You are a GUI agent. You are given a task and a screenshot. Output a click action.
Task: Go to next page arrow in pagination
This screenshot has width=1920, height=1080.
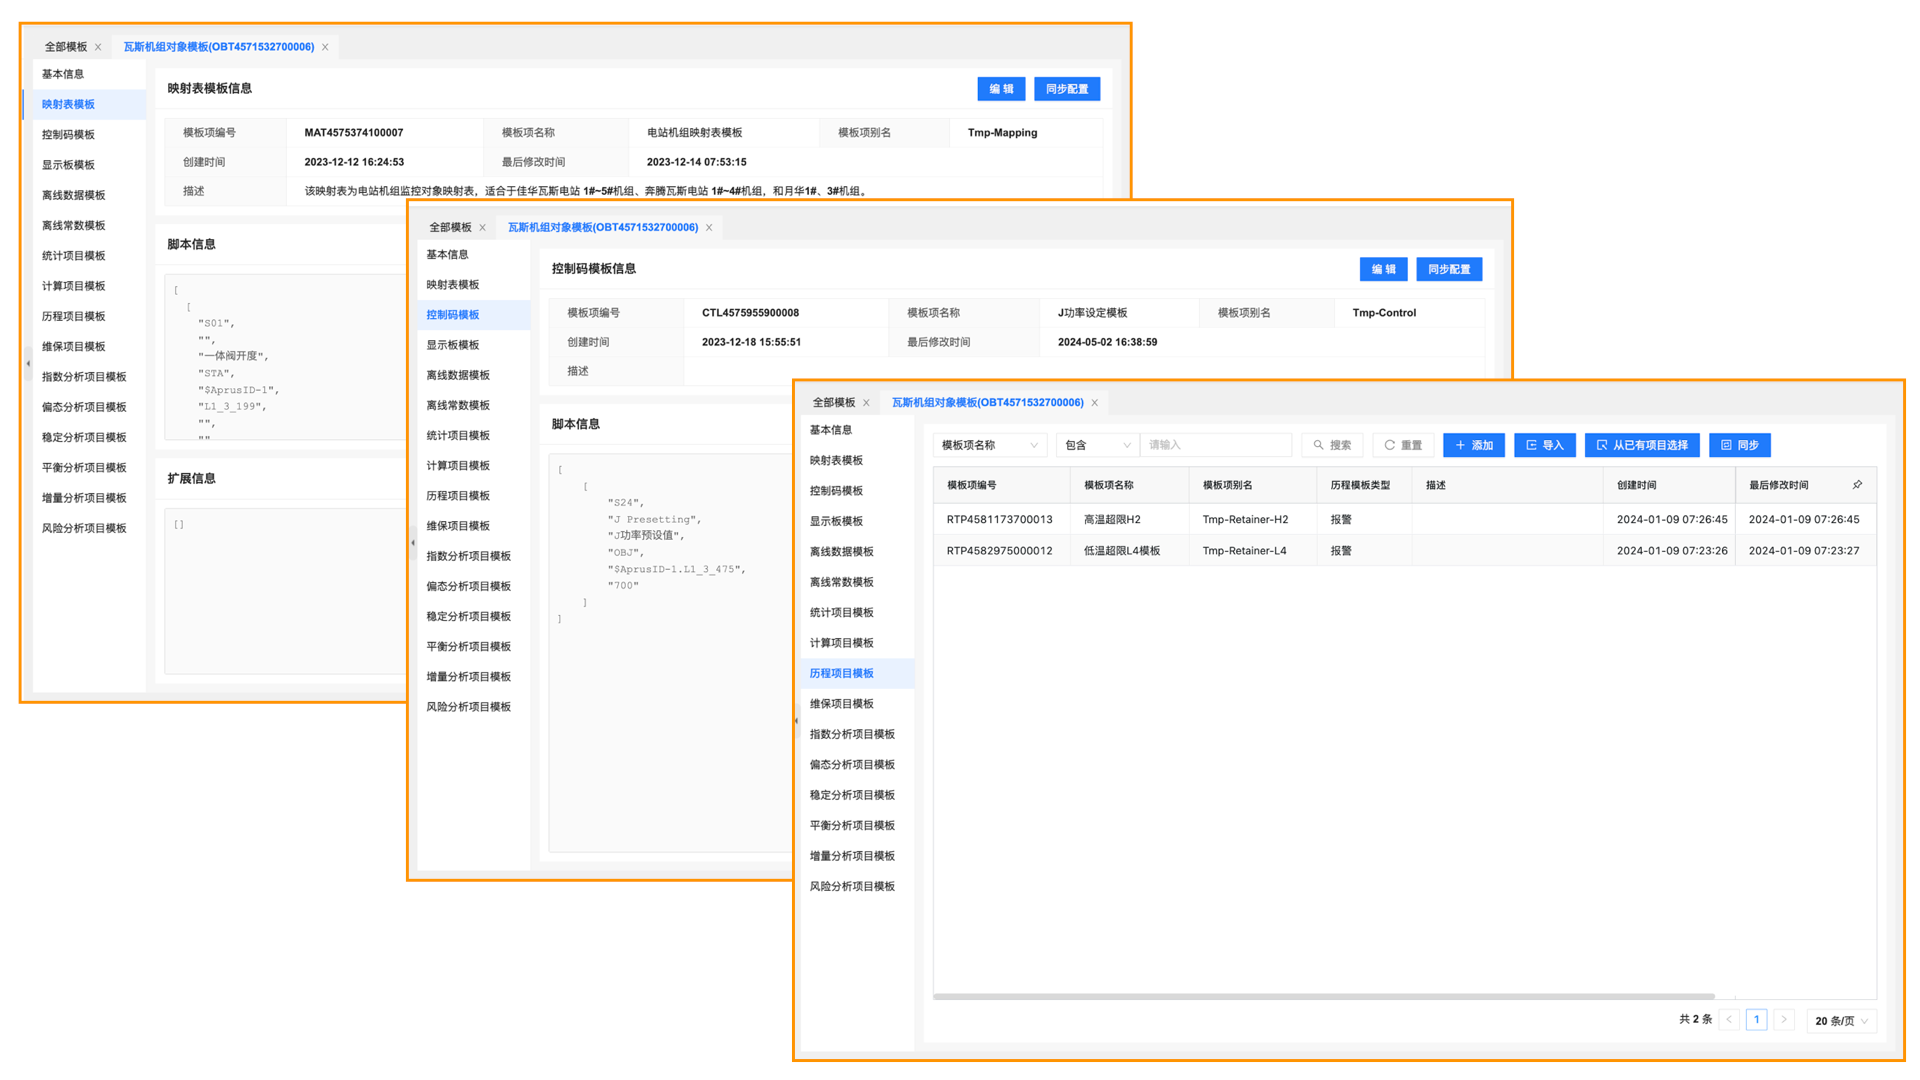click(x=1783, y=1020)
